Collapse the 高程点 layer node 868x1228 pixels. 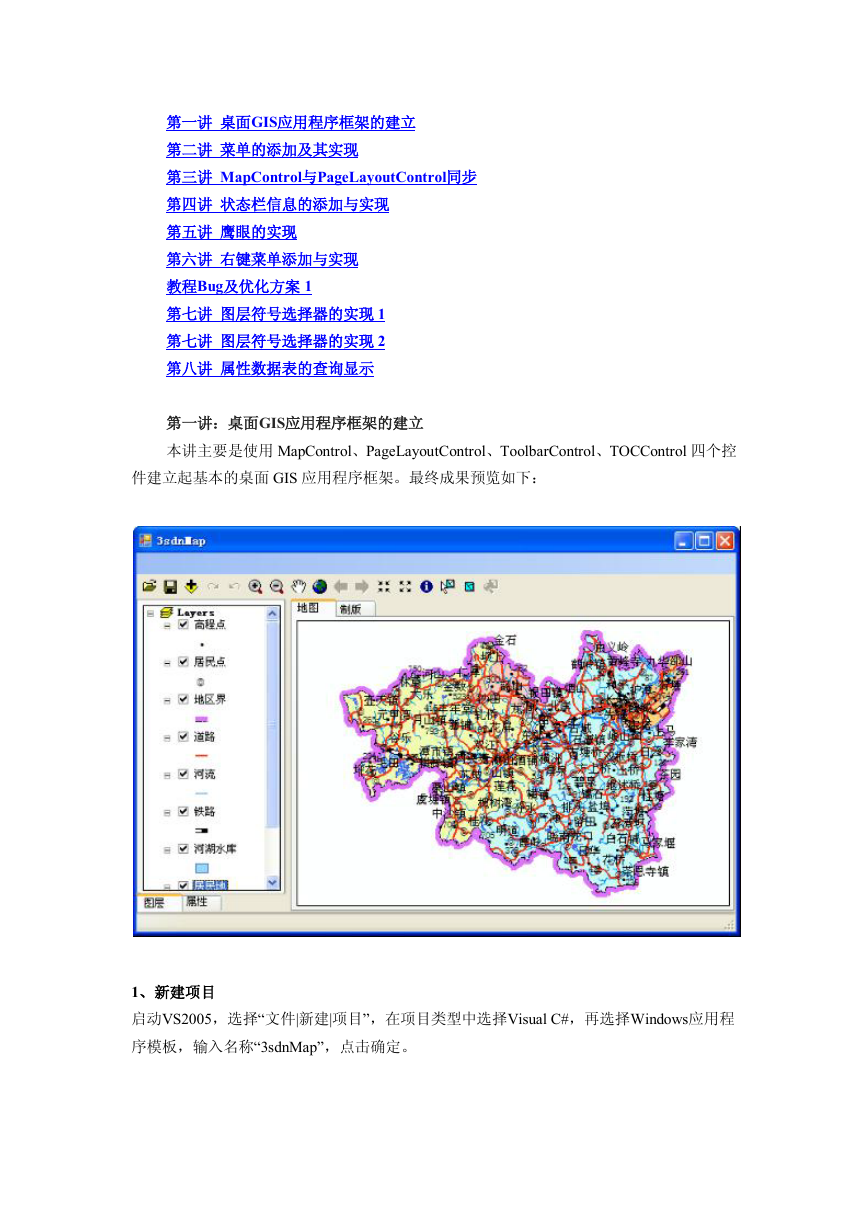tap(167, 626)
